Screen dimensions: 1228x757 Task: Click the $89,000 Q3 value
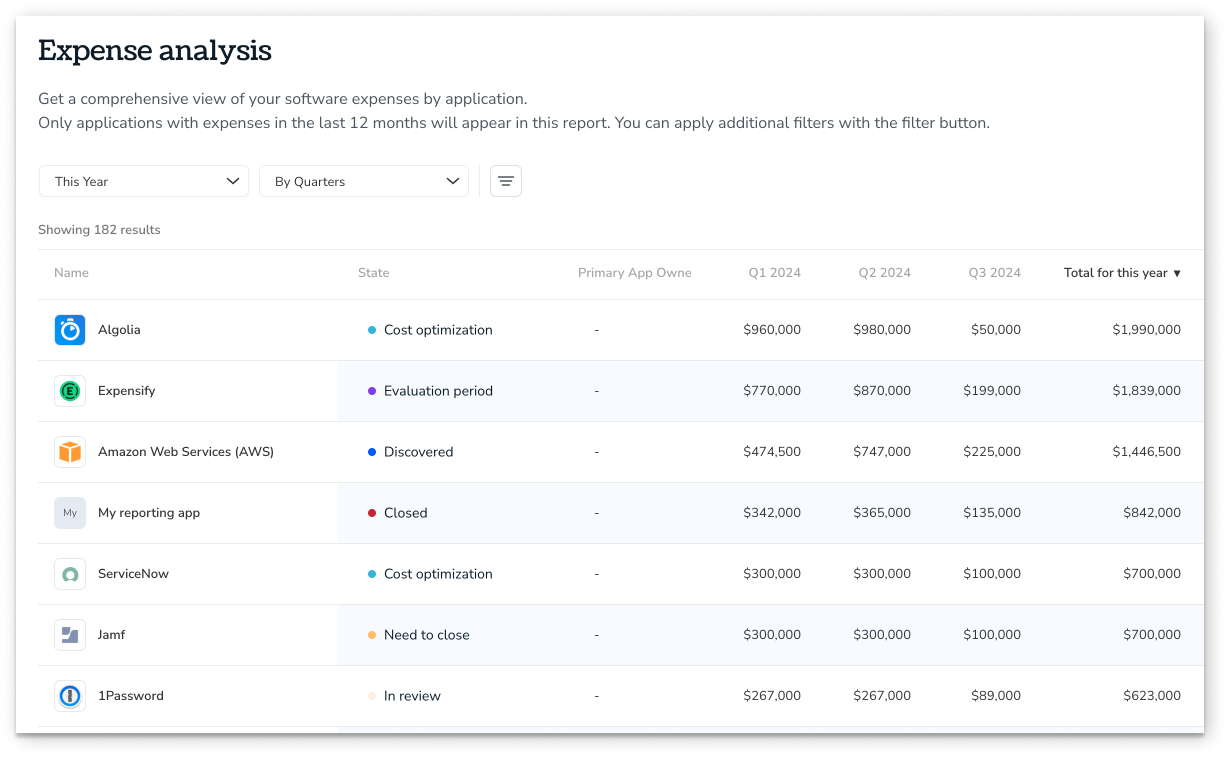pos(996,696)
